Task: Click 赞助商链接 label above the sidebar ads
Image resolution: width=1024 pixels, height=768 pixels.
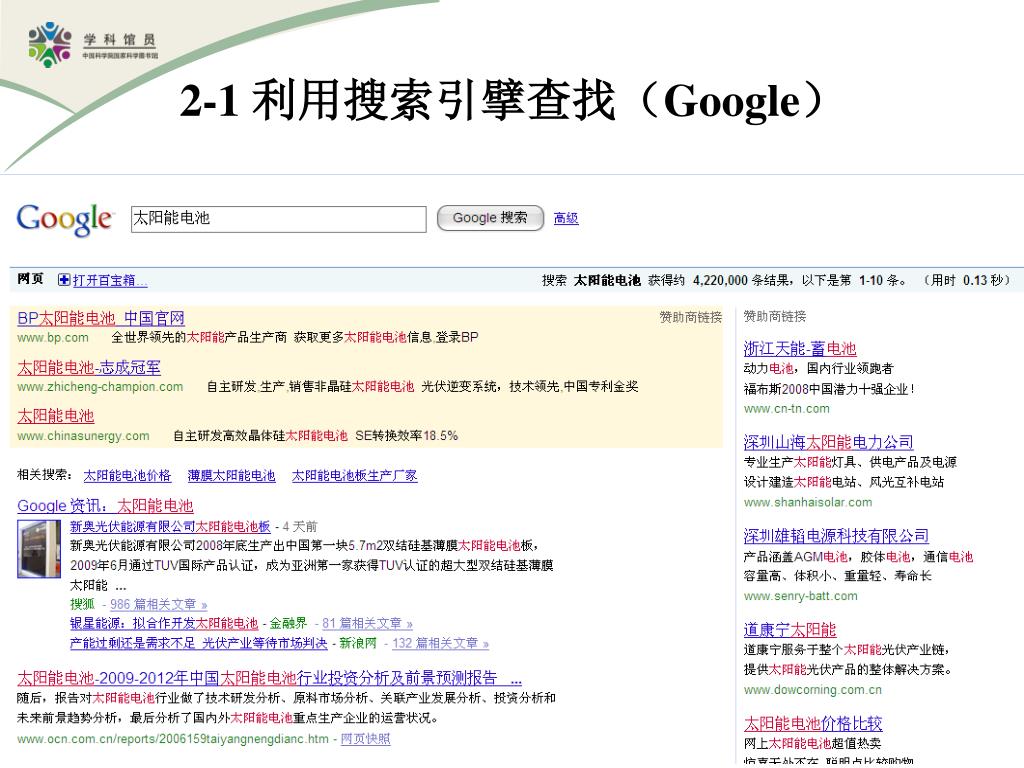Action: [x=775, y=316]
